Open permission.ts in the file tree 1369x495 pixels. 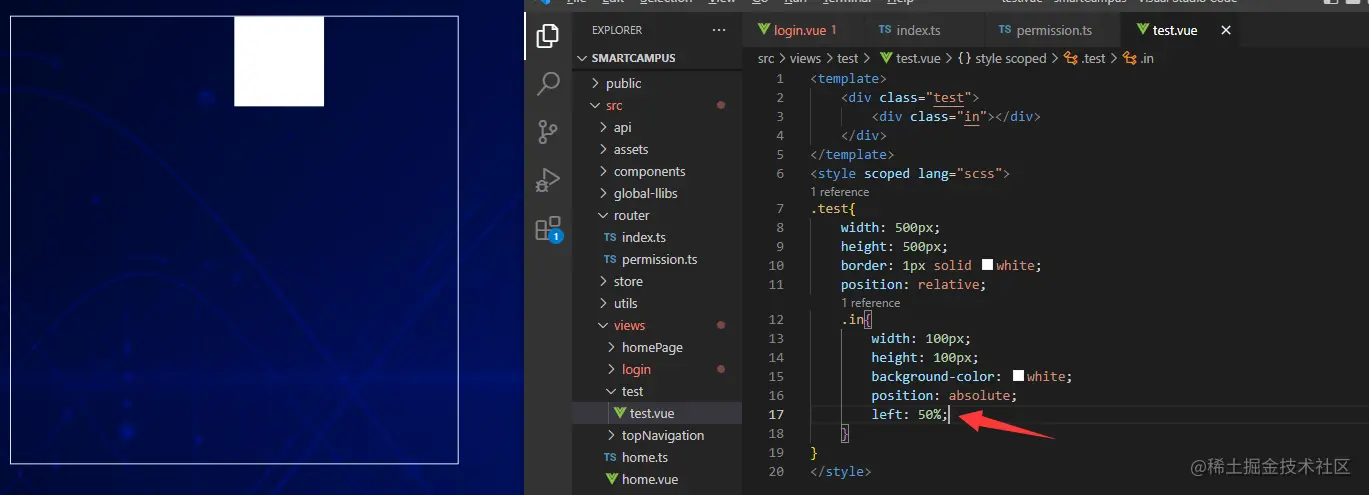(x=657, y=259)
